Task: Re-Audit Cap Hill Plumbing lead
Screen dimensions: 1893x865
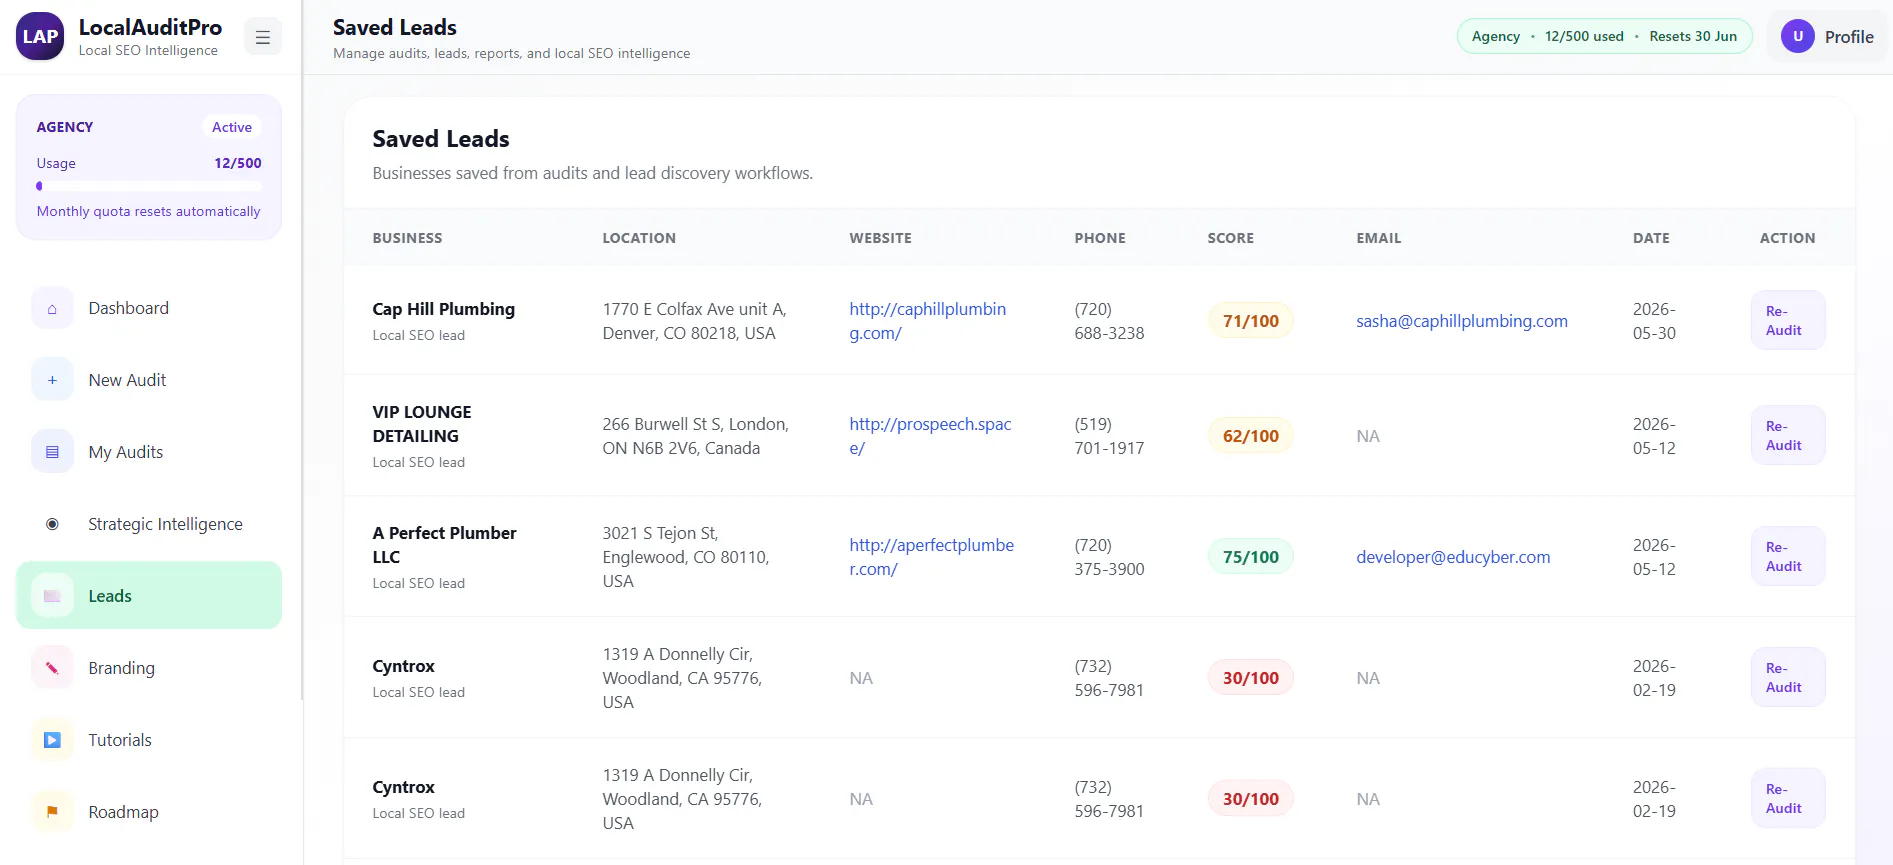Action: point(1787,320)
